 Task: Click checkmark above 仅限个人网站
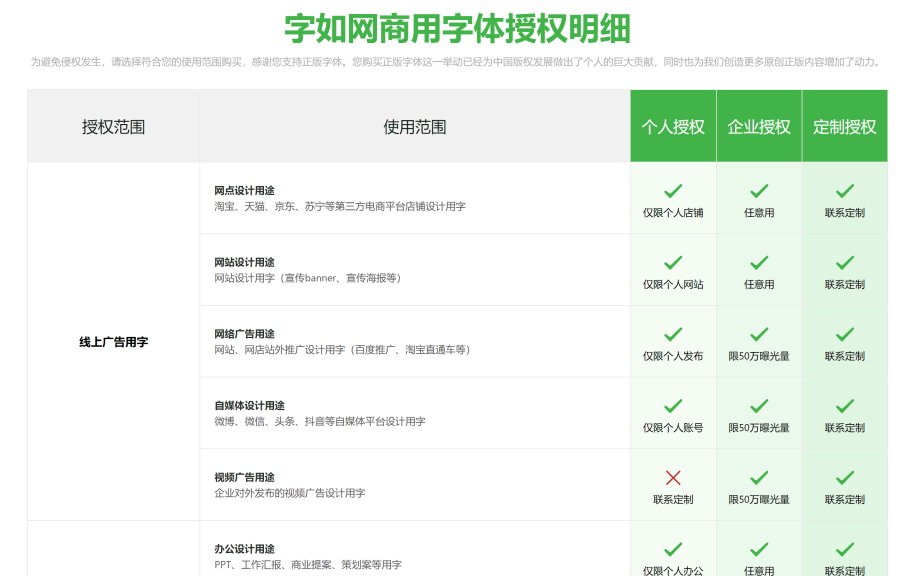point(673,262)
